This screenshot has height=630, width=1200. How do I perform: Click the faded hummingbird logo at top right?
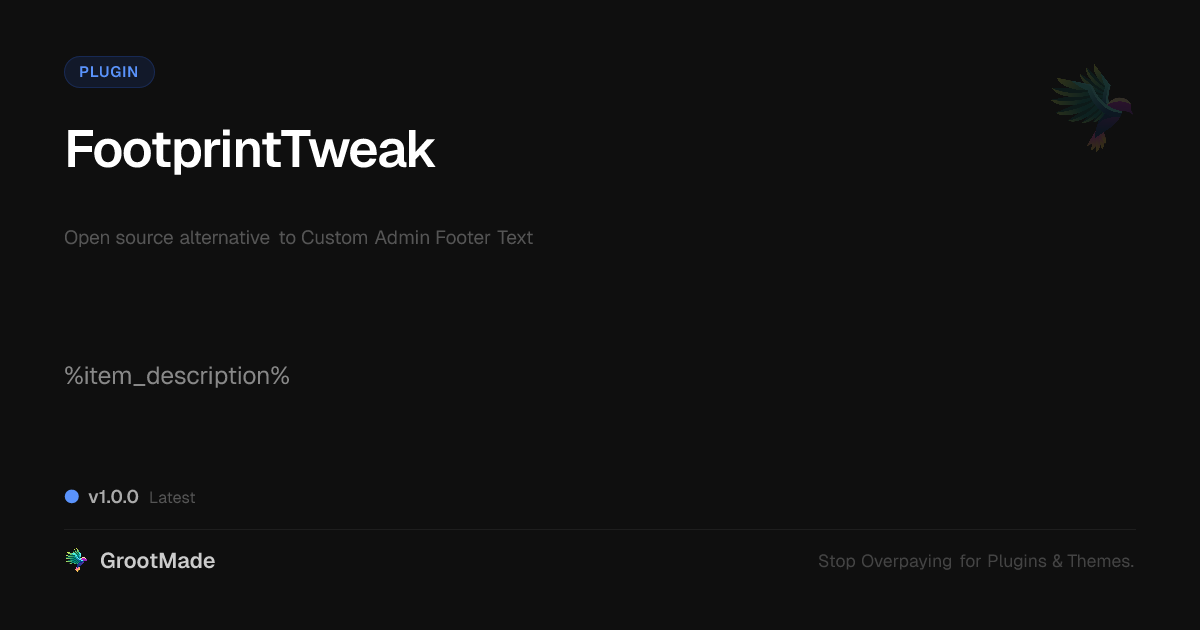[1092, 106]
